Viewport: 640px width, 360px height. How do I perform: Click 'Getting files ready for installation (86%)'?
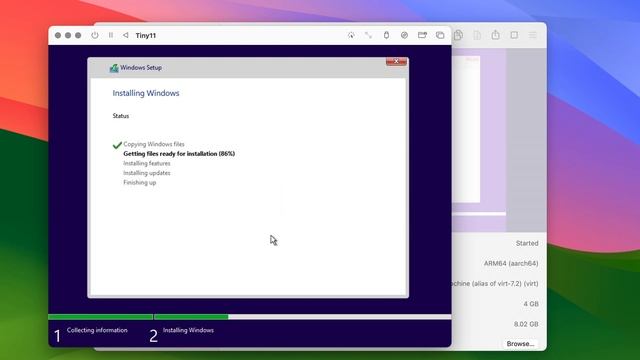click(x=179, y=154)
